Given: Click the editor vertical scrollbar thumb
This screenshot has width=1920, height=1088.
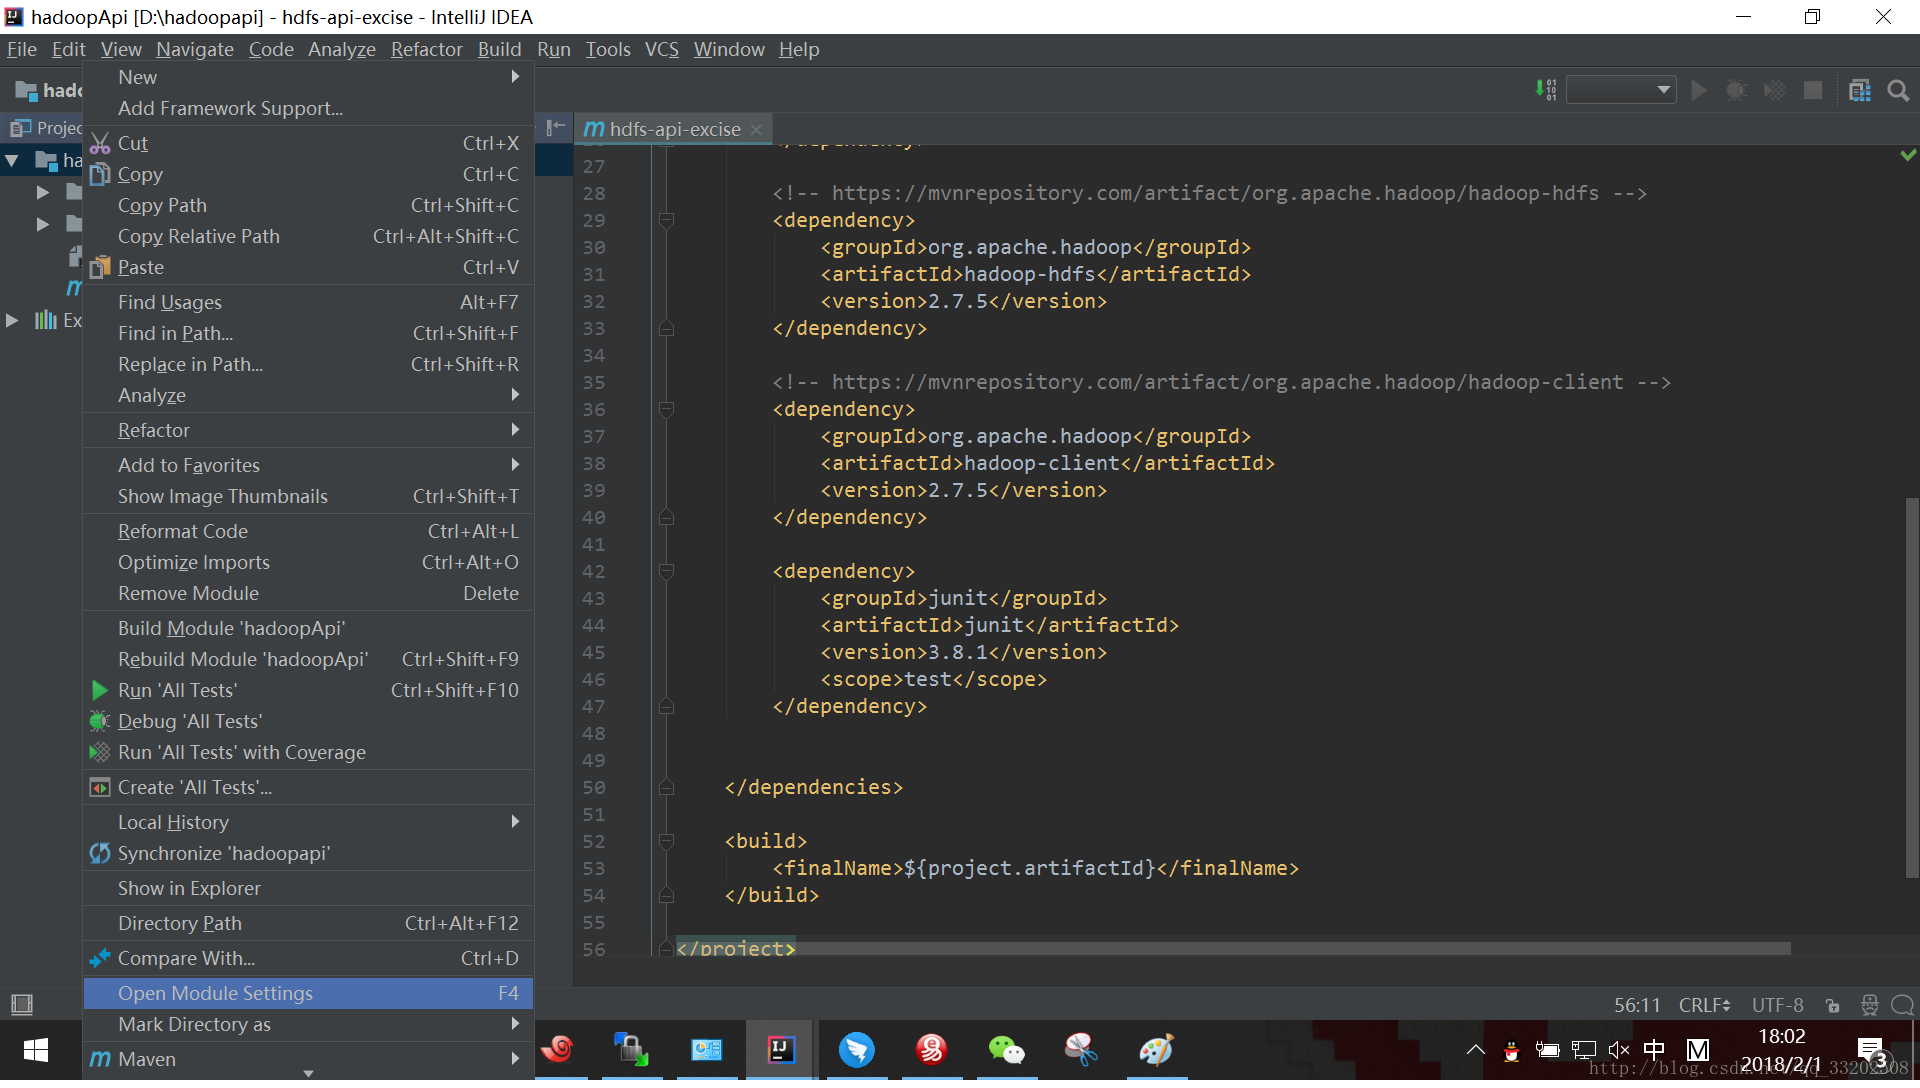Looking at the screenshot, I should click(1911, 688).
